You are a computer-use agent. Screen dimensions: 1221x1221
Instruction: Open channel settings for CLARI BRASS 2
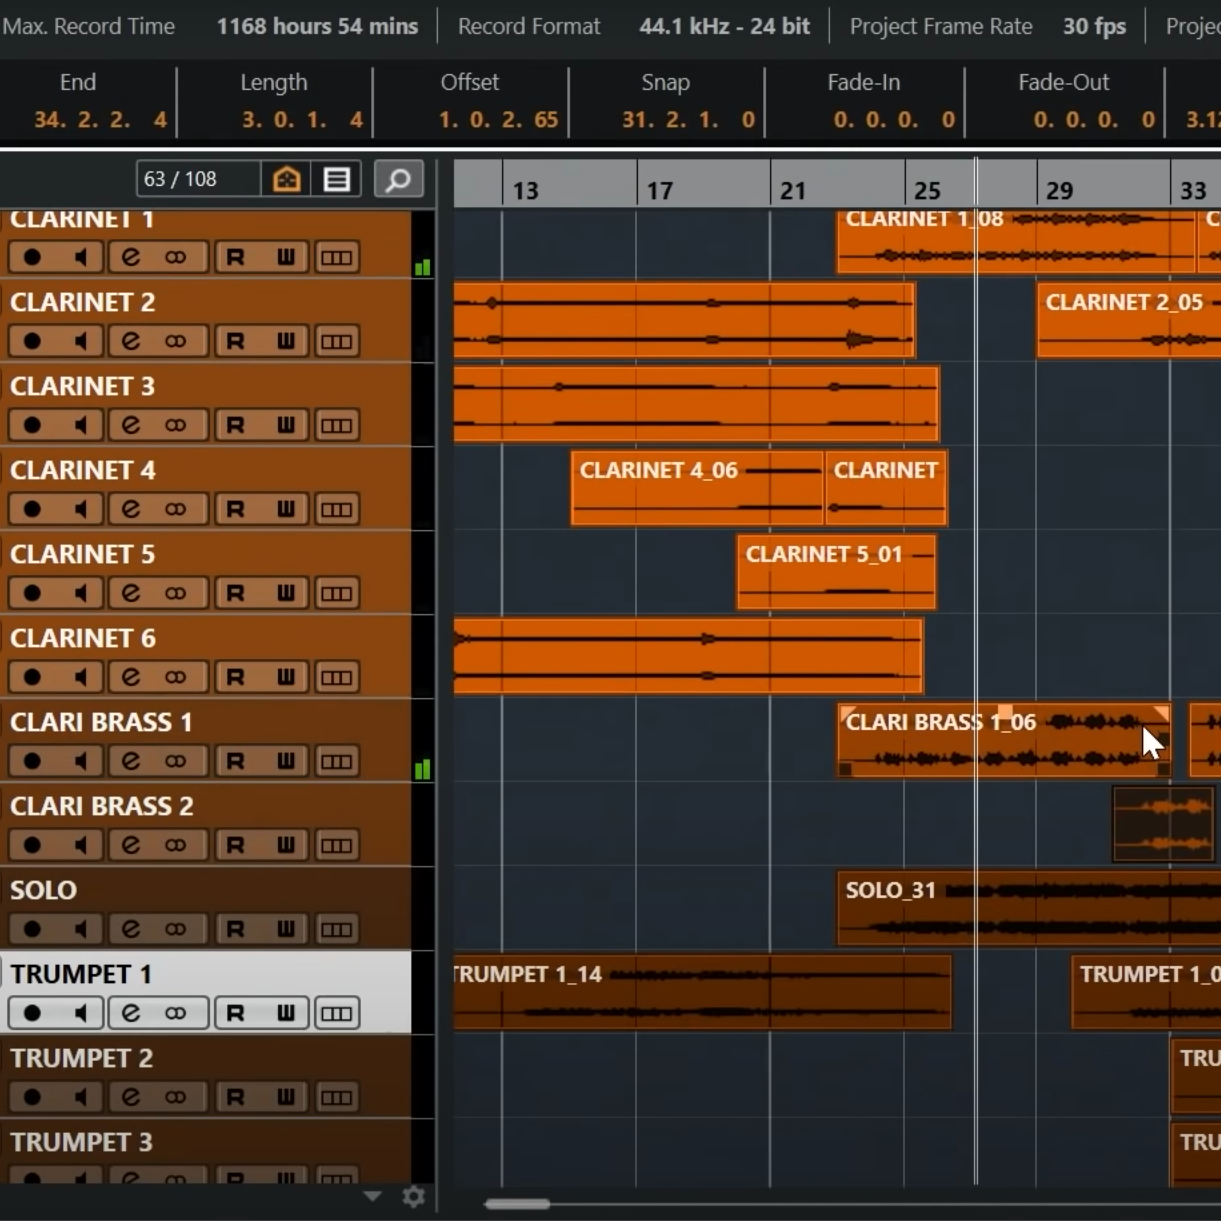pyautogui.click(x=131, y=845)
